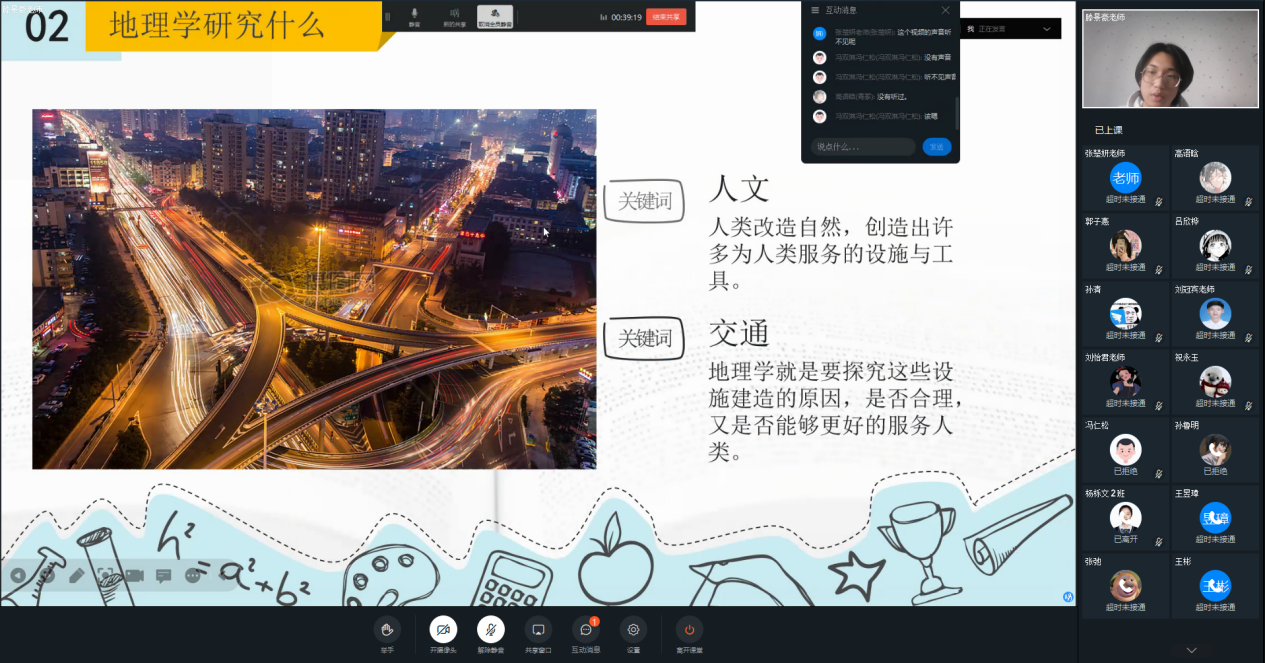Open 设置 gear icon in bottom bar

(633, 629)
